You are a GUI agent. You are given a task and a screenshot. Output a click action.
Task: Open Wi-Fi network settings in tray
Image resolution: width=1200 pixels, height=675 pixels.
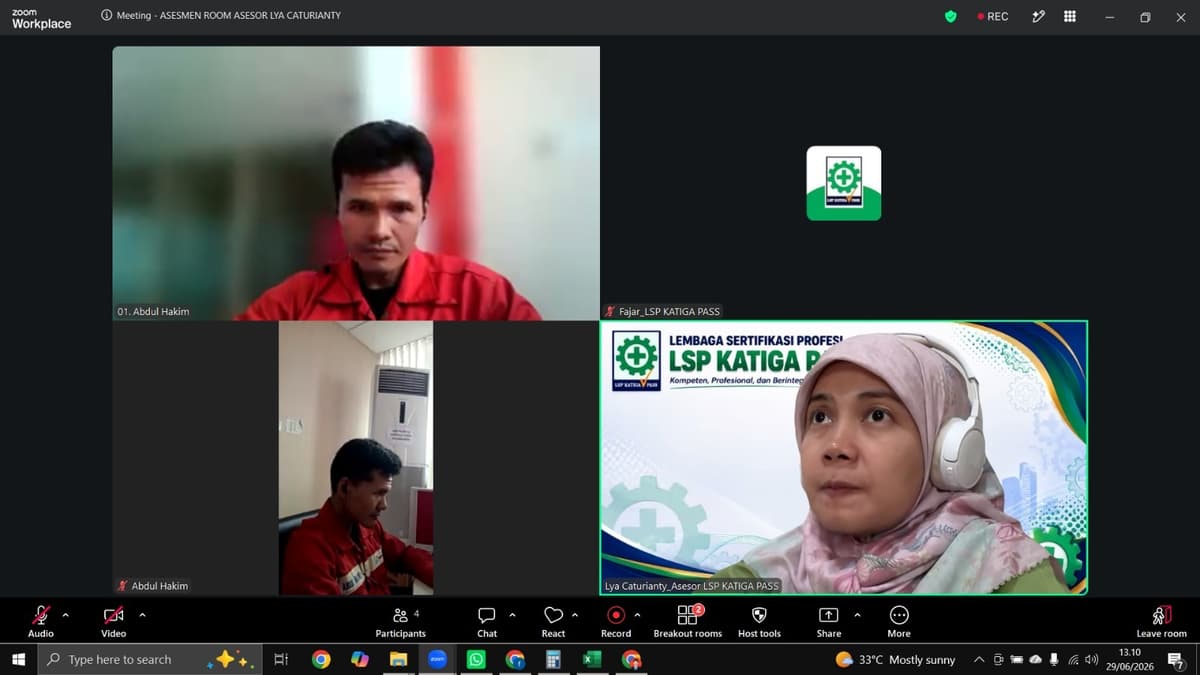[1073, 659]
